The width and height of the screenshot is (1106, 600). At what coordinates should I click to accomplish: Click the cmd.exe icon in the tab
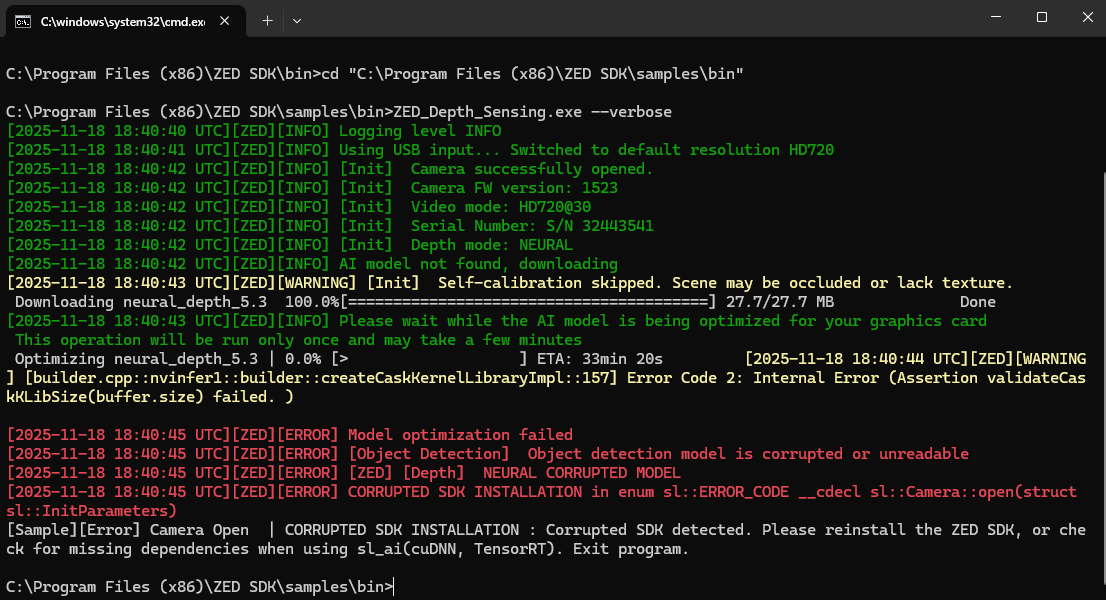tap(21, 20)
